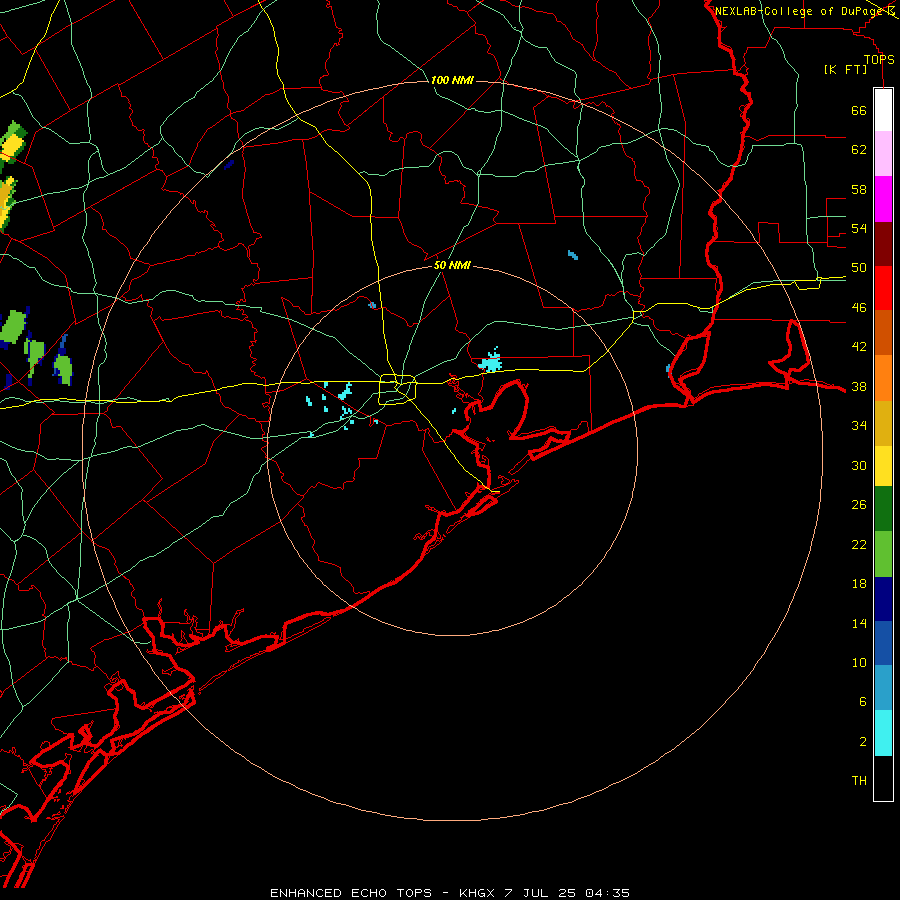Click the legend value '50'

coord(859,268)
